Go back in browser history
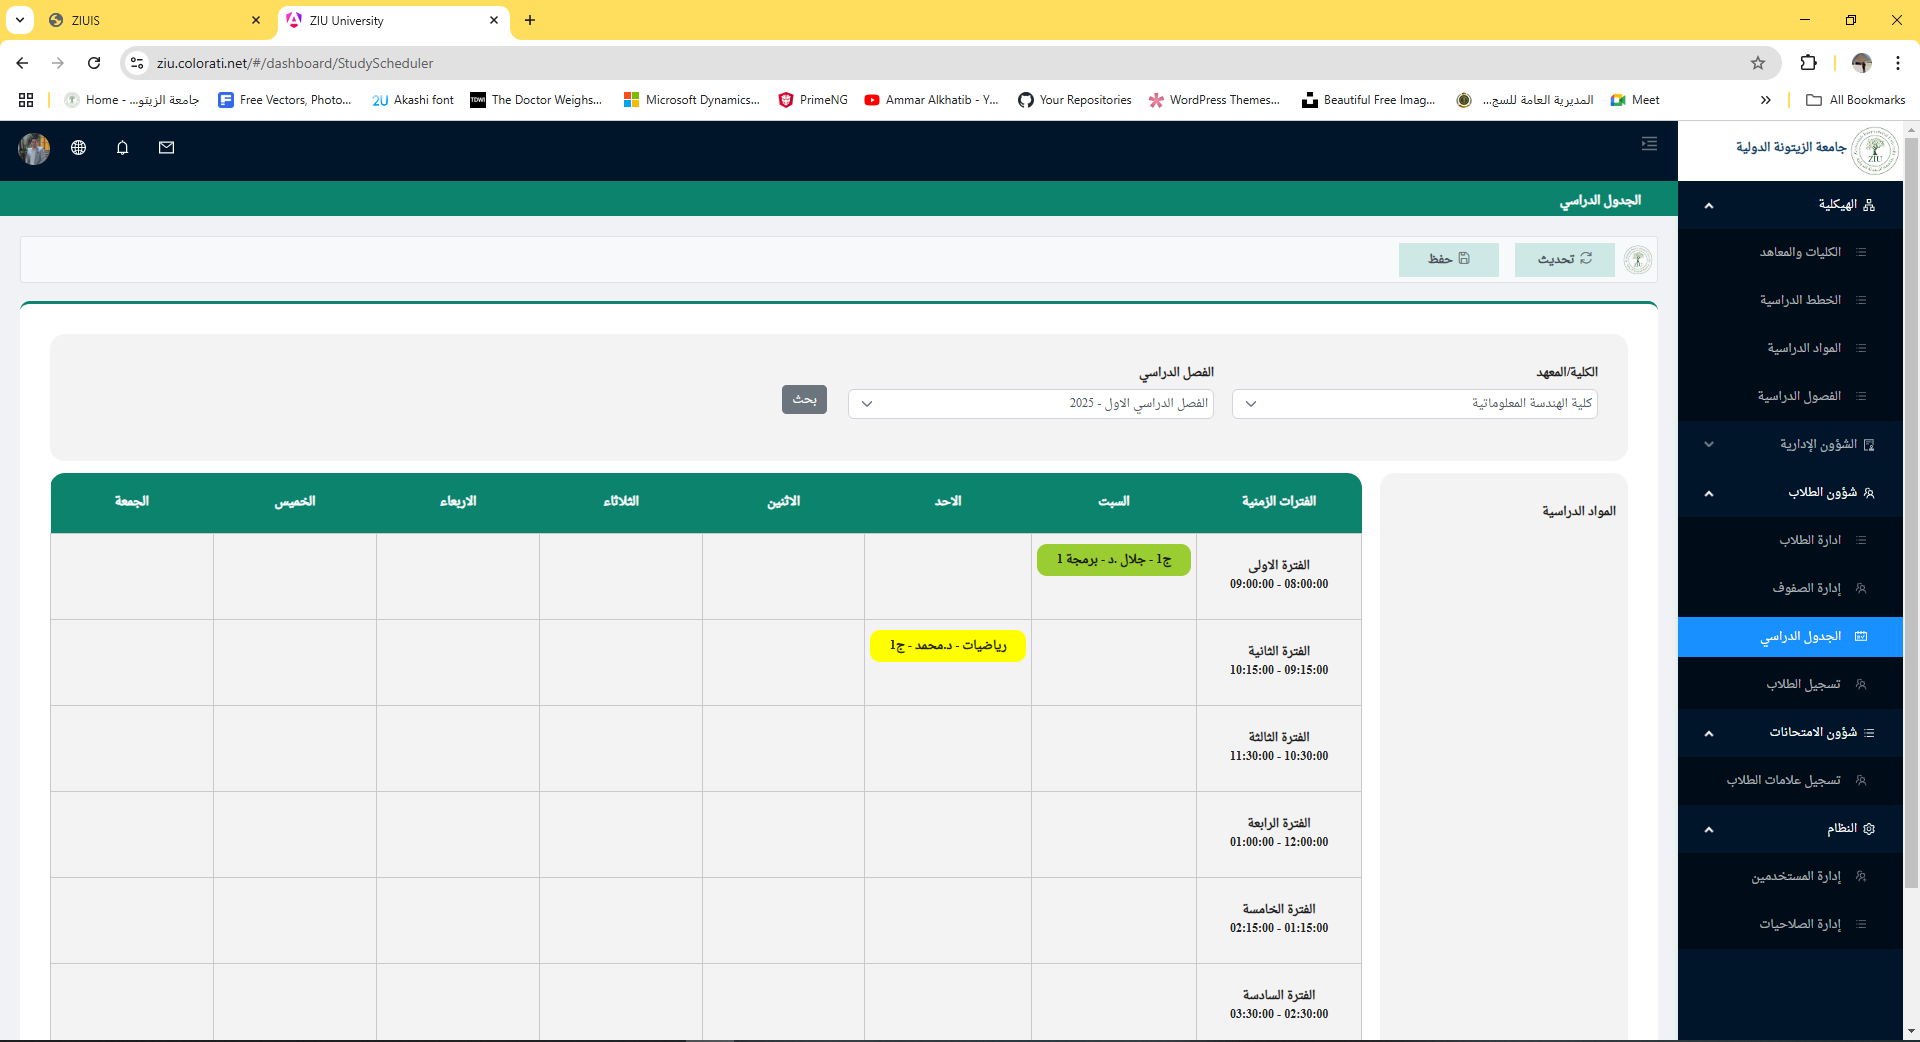 pyautogui.click(x=22, y=63)
